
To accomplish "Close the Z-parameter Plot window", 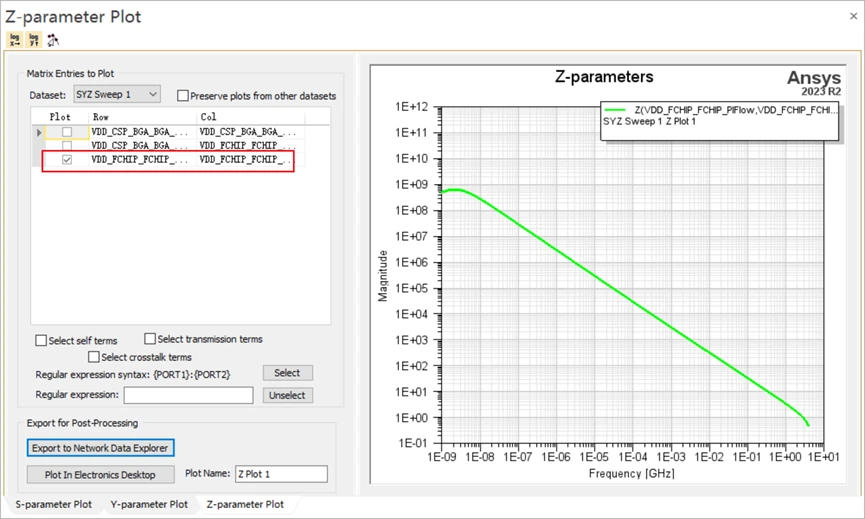I will (x=853, y=16).
